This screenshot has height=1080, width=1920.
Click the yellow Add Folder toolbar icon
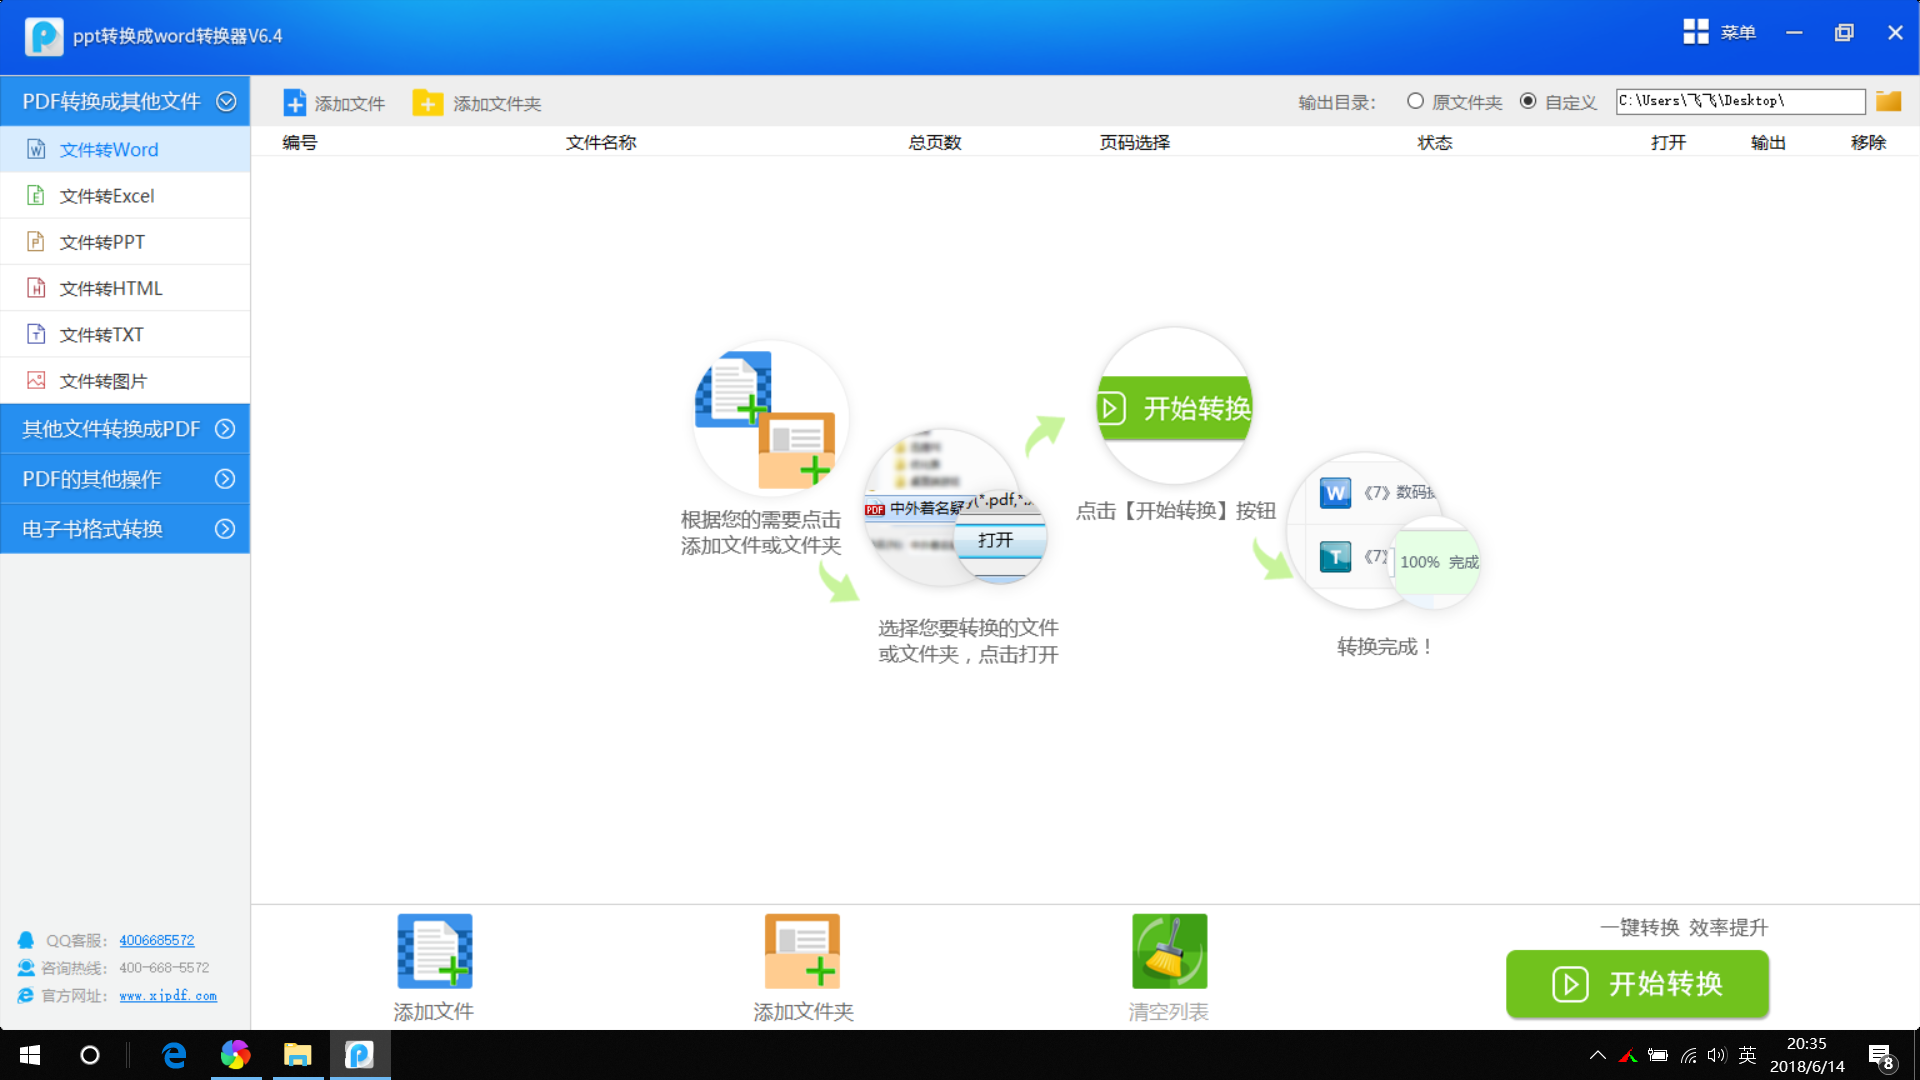[428, 103]
